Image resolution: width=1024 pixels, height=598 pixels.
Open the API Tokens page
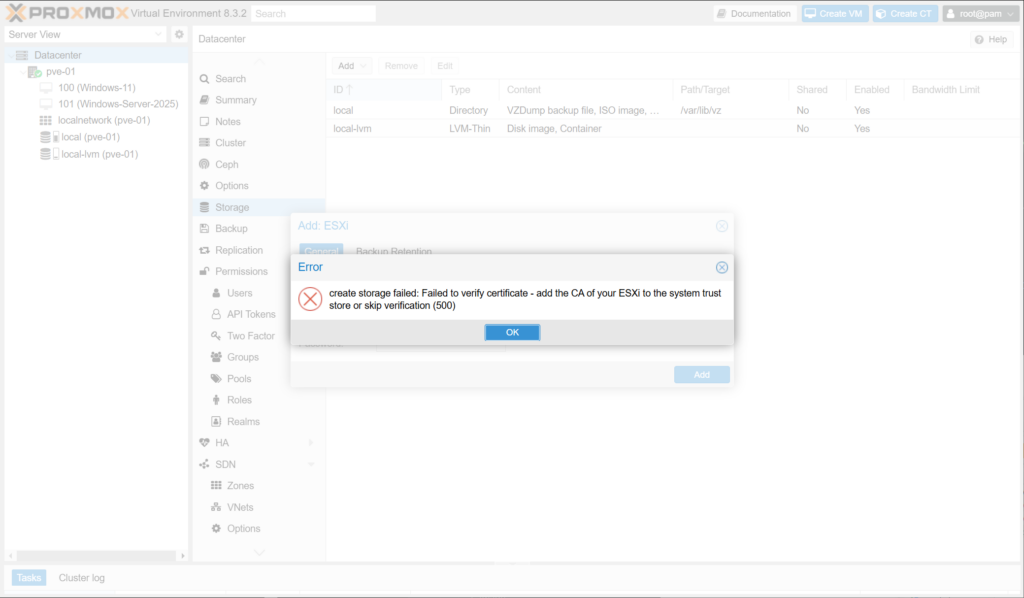[x=251, y=314]
